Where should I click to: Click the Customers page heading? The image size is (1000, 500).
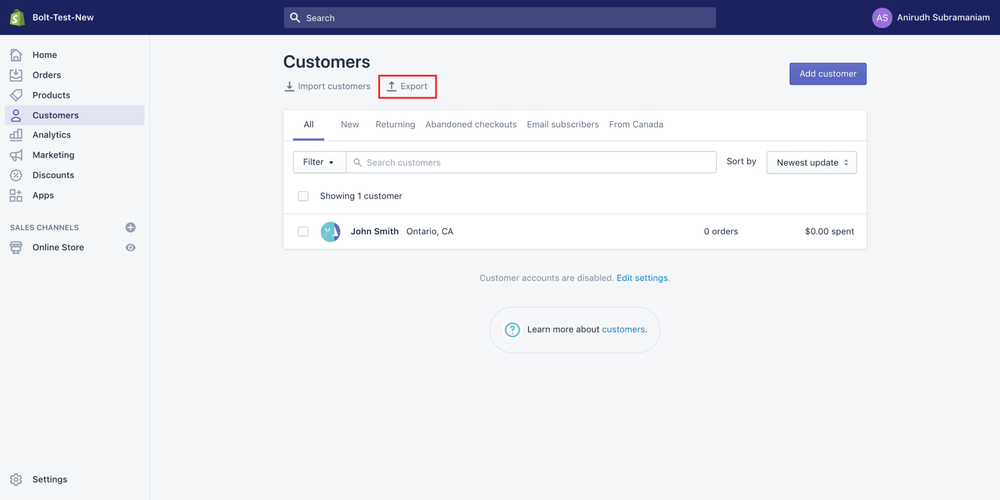coord(327,62)
